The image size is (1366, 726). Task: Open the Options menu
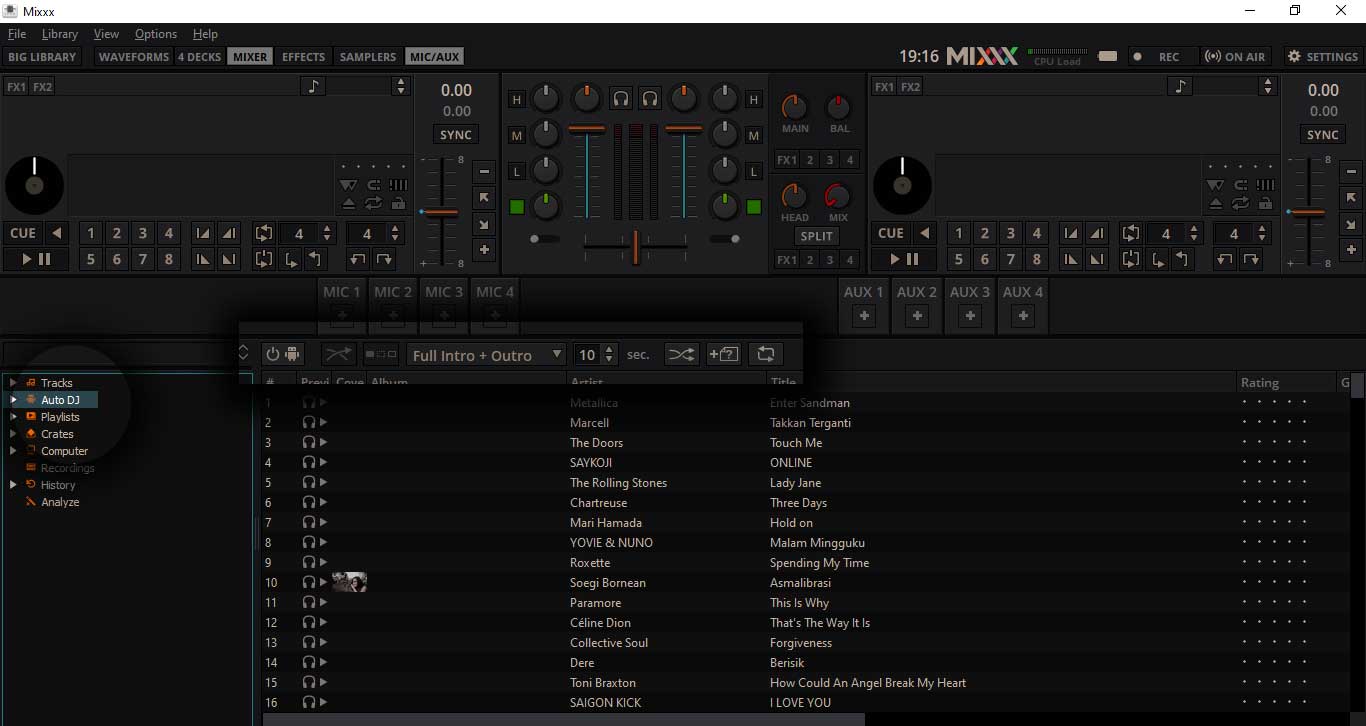(155, 34)
